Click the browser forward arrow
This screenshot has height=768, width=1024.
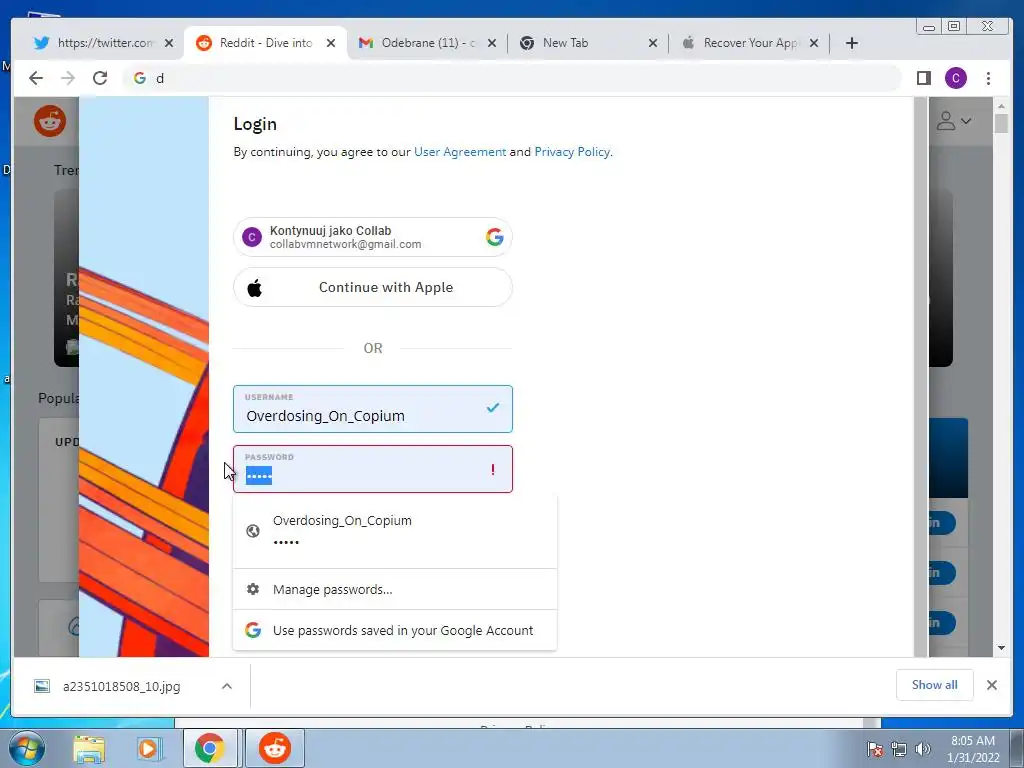[68, 78]
